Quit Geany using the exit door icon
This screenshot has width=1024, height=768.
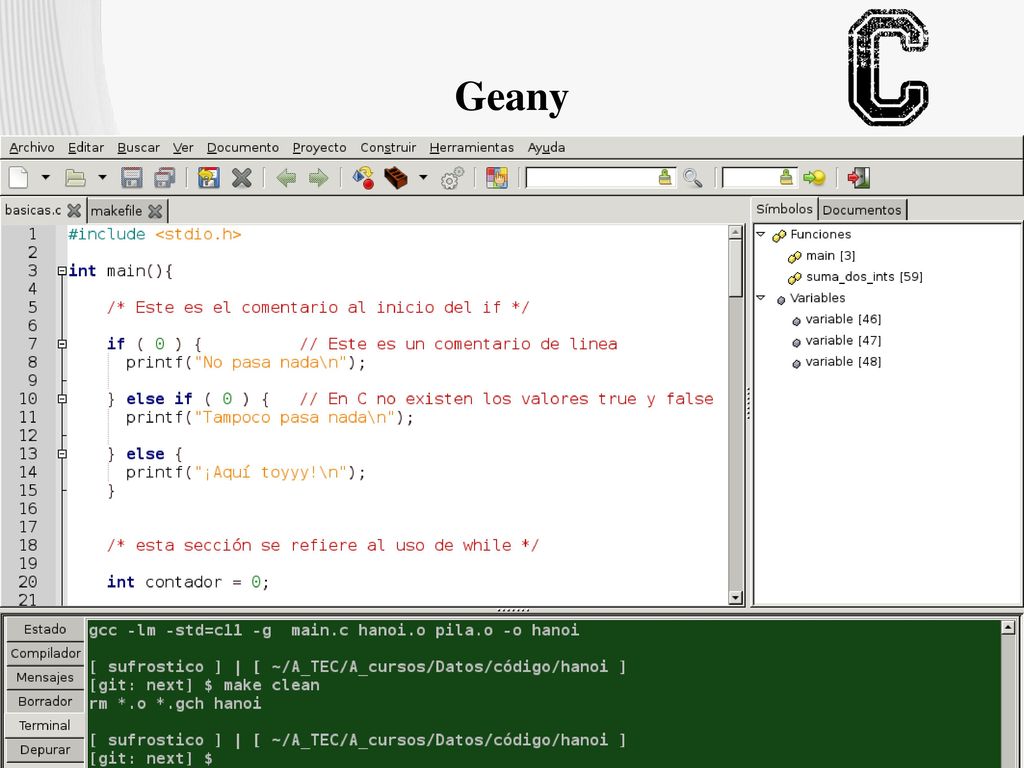point(858,177)
